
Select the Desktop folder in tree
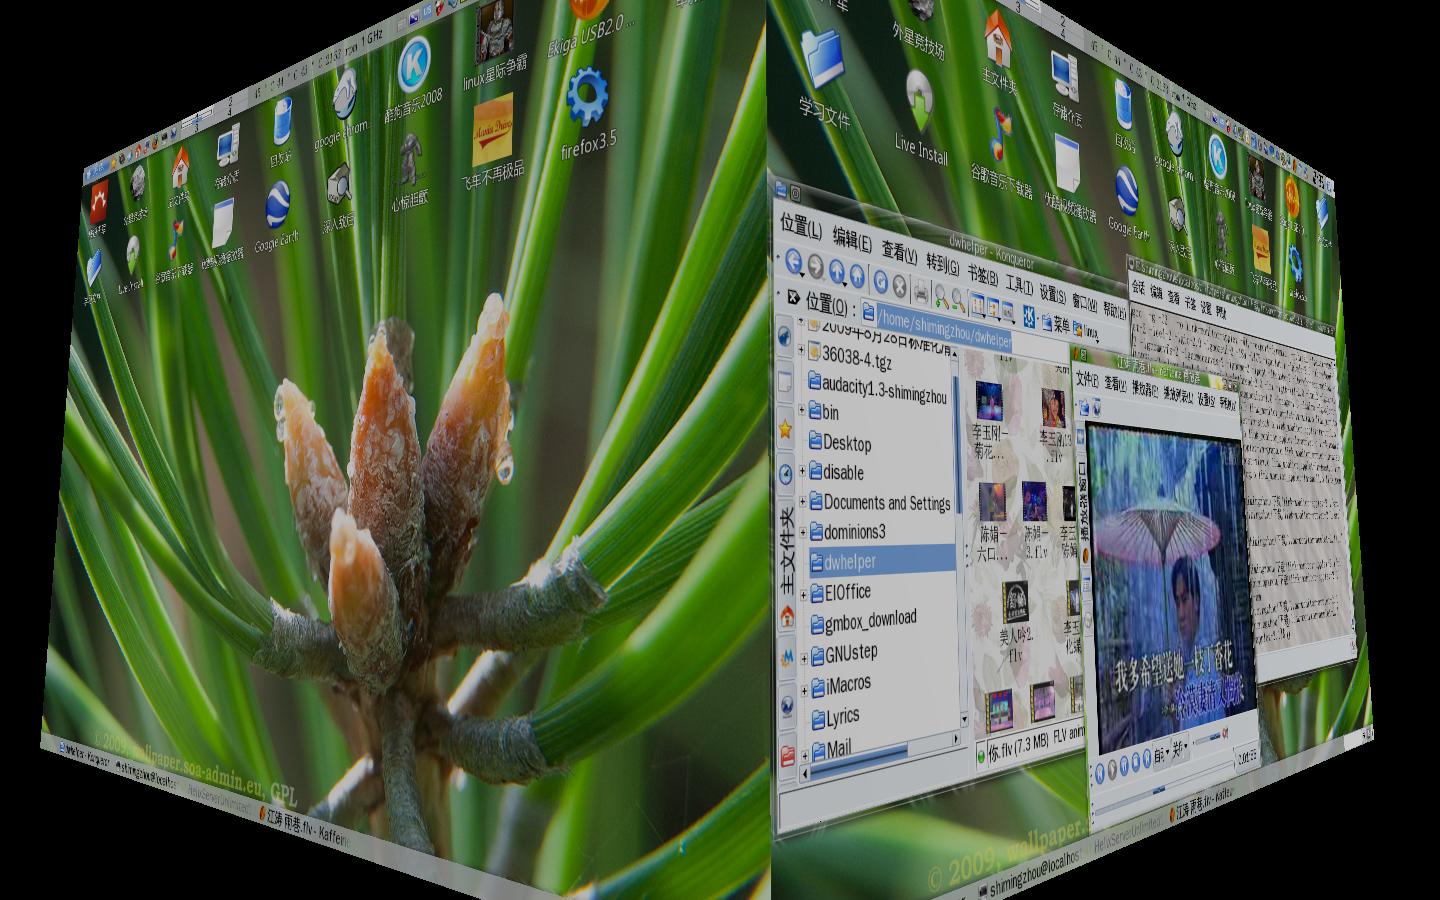pyautogui.click(x=840, y=442)
